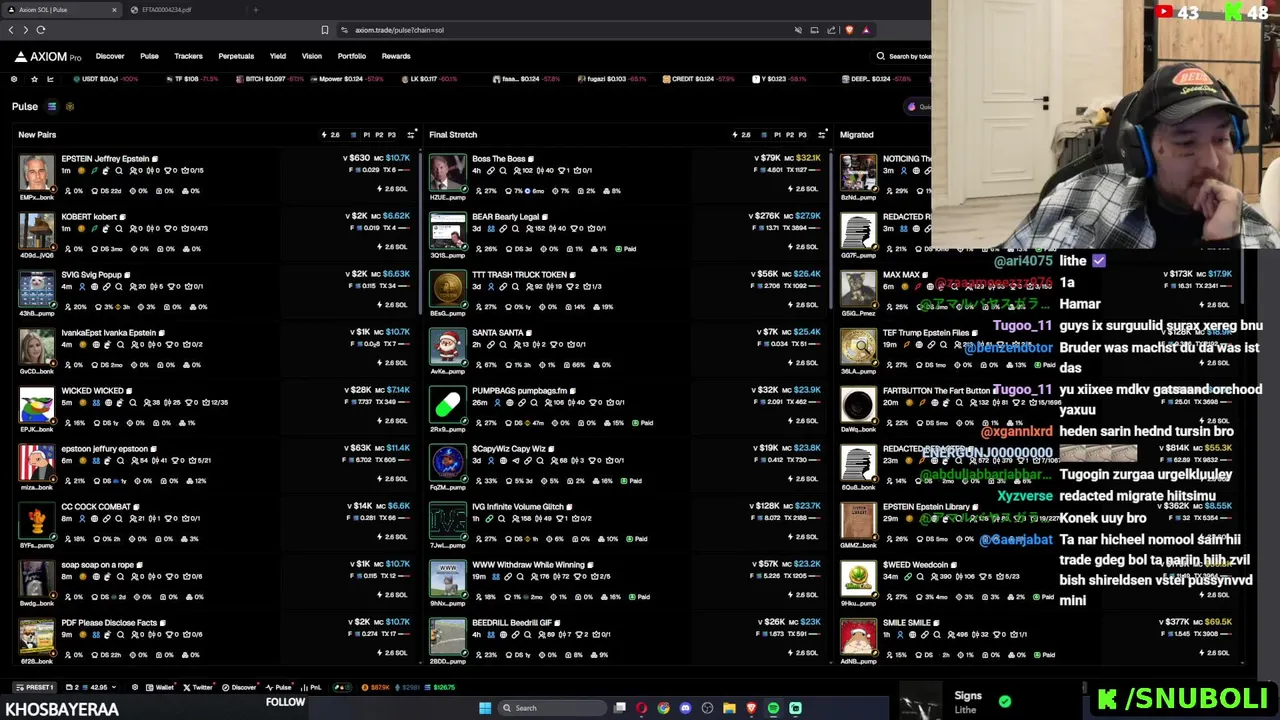The image size is (1280, 720).
Task: Select Solana chain icon next to Pulse
Action: click(52, 106)
